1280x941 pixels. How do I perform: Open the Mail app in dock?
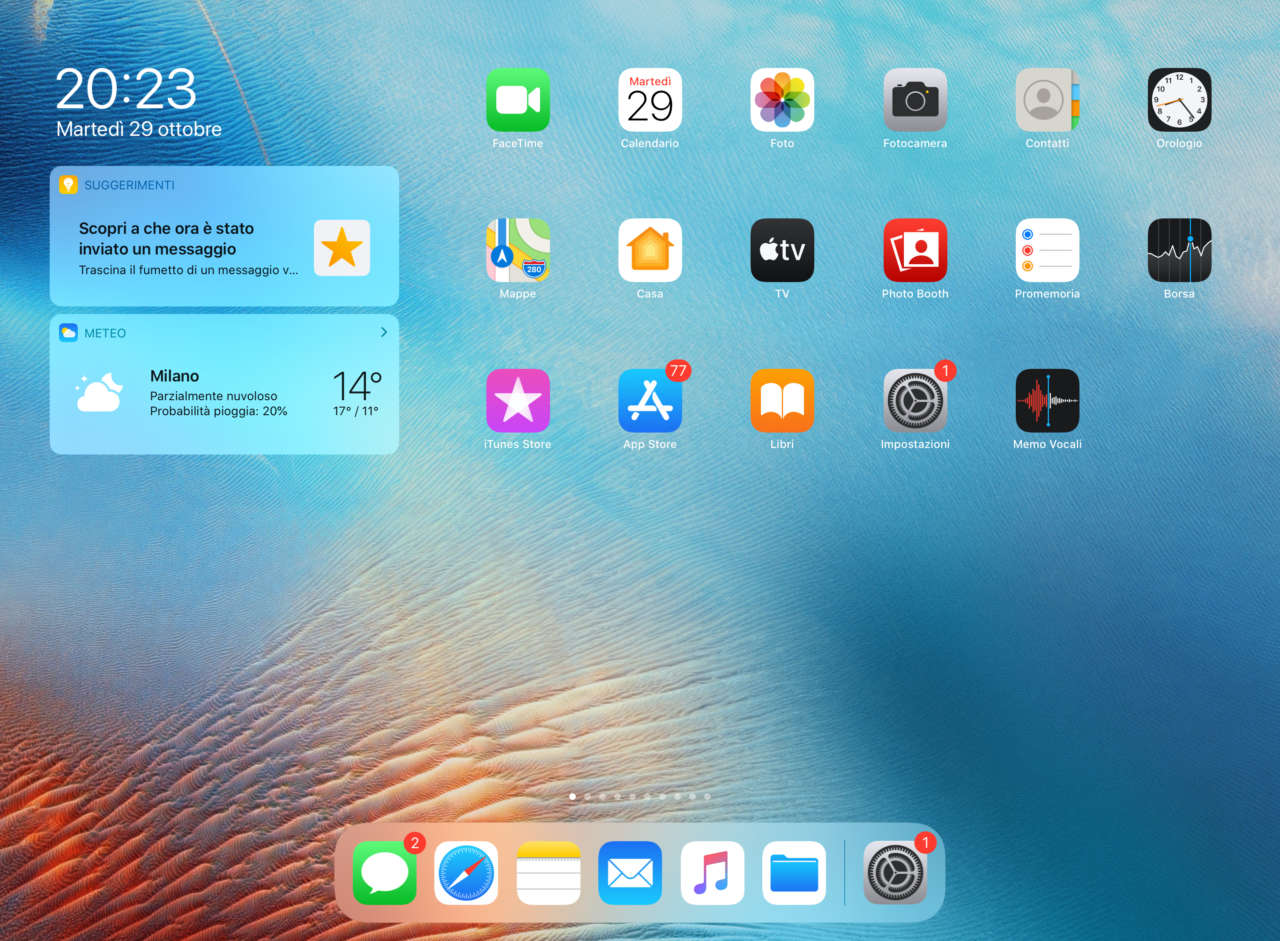pos(630,873)
